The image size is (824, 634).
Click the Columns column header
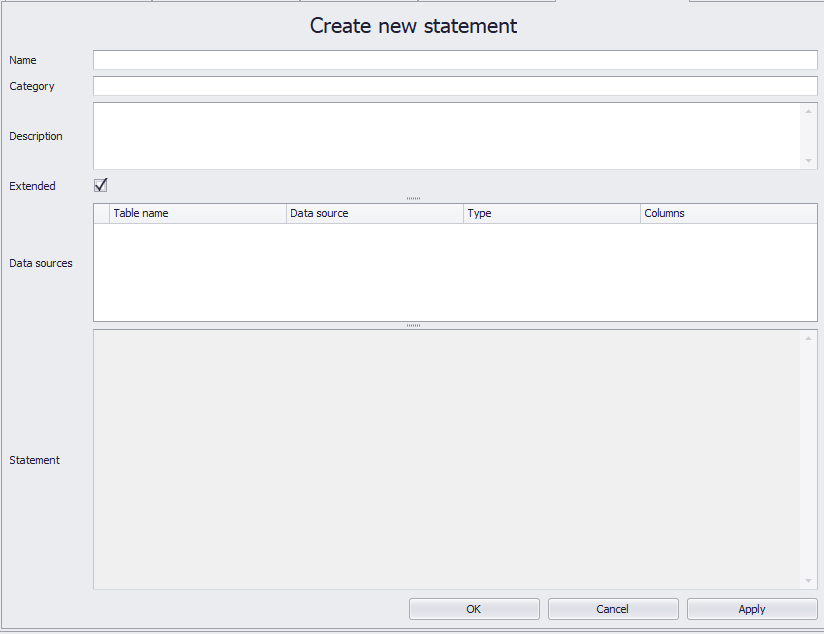pyautogui.click(x=728, y=213)
